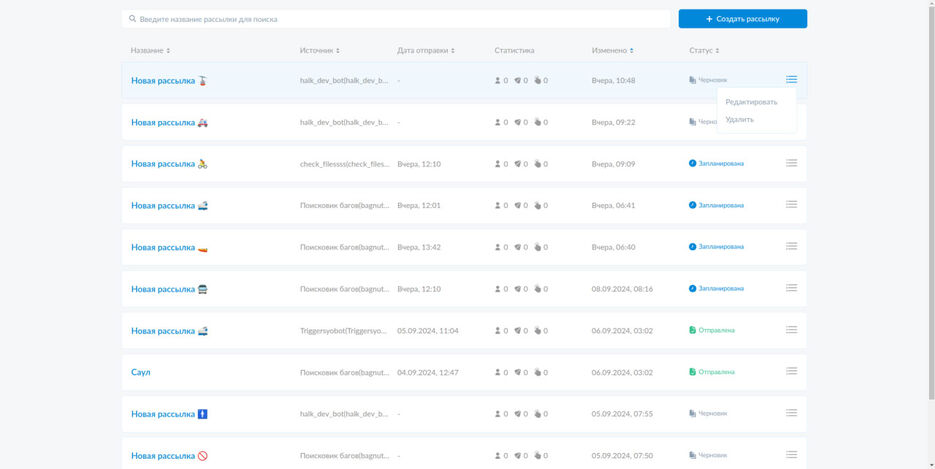The height and width of the screenshot is (469, 935).
Task: Click the Создать рассылку button
Action: point(742,19)
